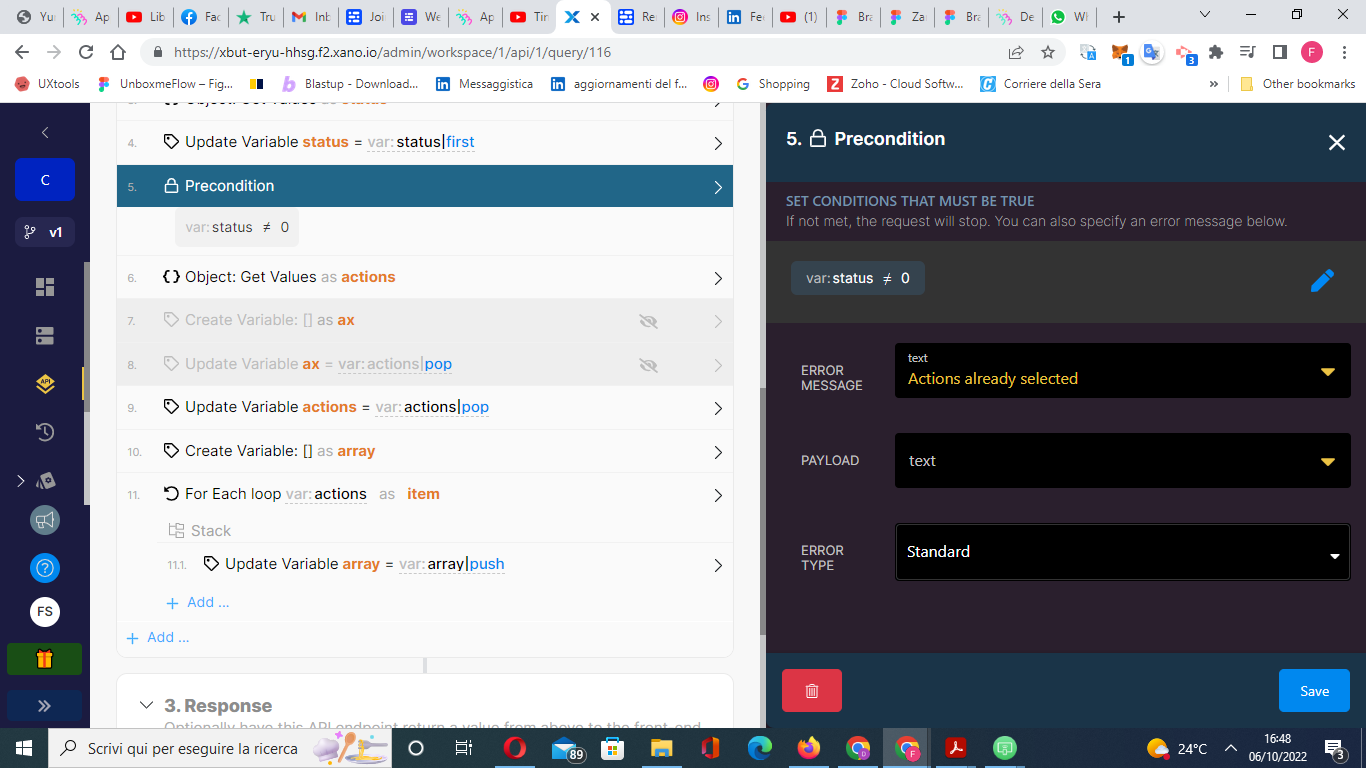Open the Xano dashboard grid icon in the sidebar
The image size is (1366, 768).
click(x=45, y=287)
